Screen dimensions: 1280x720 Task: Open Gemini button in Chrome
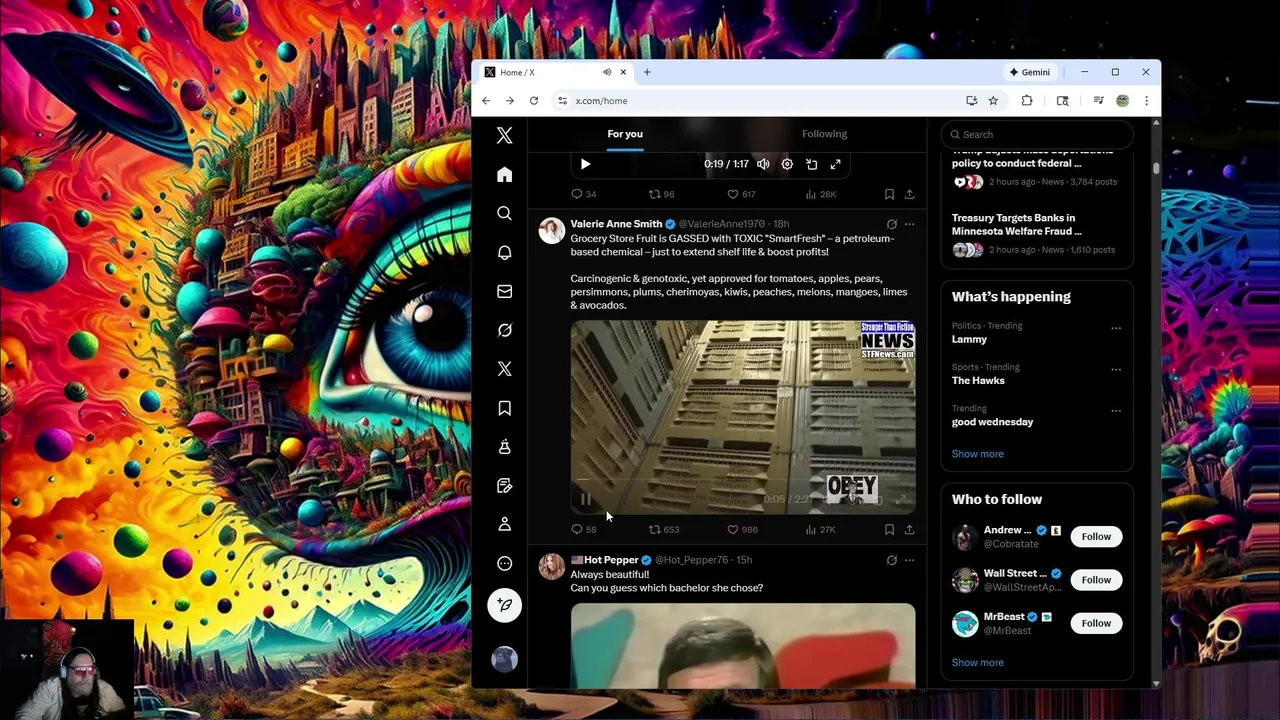[1030, 72]
